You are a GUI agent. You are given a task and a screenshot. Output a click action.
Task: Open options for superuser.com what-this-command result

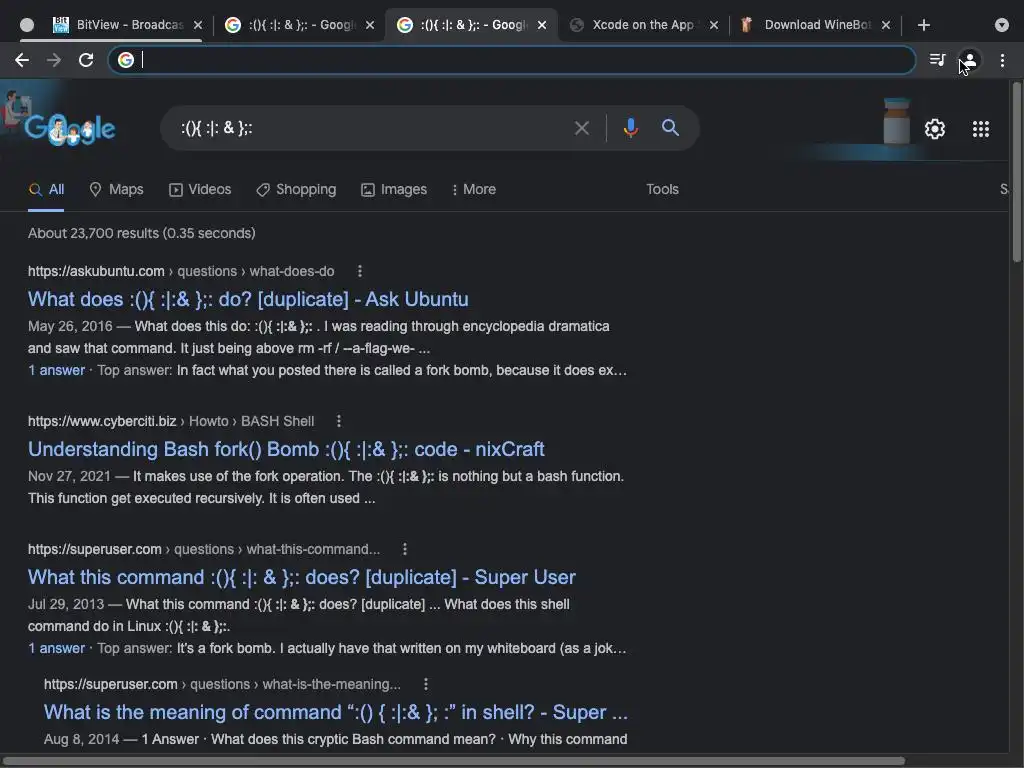click(405, 549)
